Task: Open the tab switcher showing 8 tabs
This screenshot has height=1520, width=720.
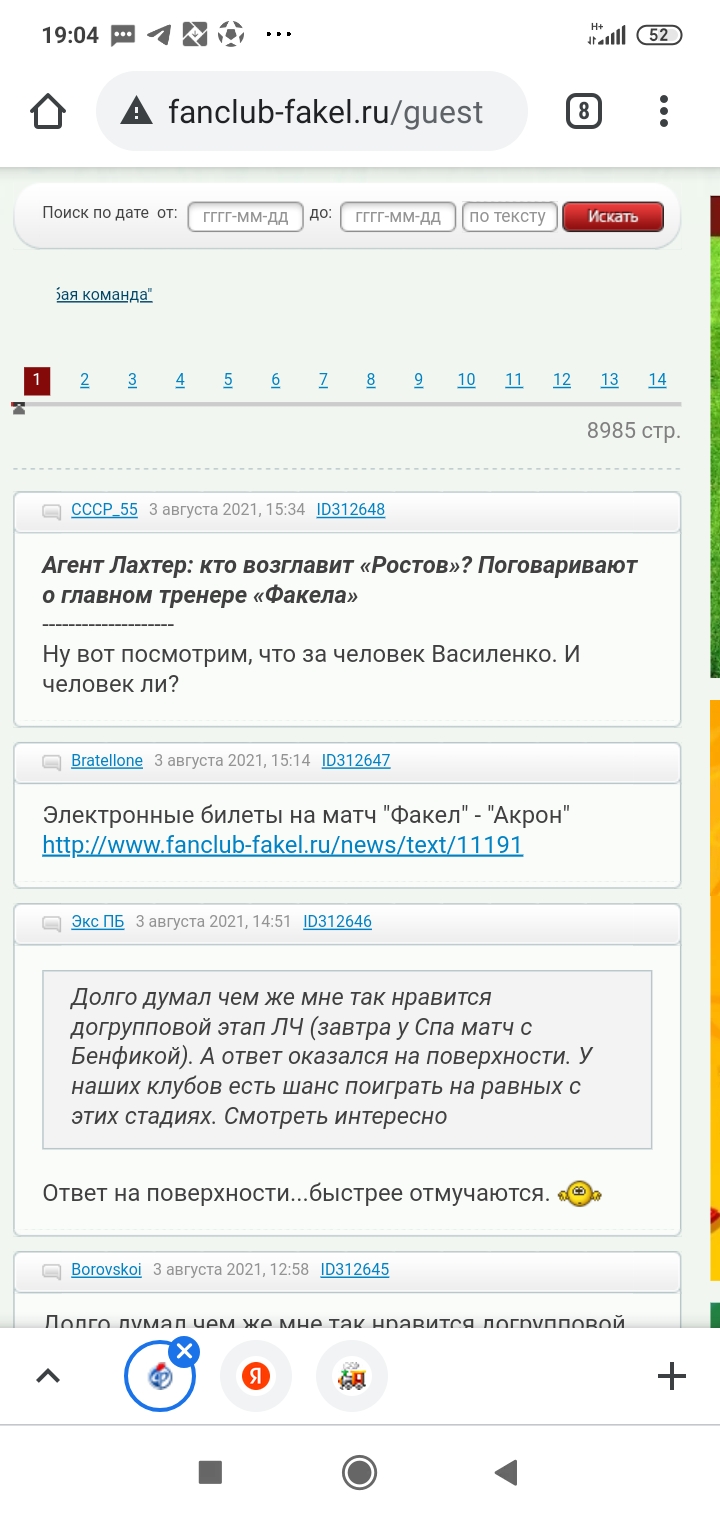Action: [584, 111]
